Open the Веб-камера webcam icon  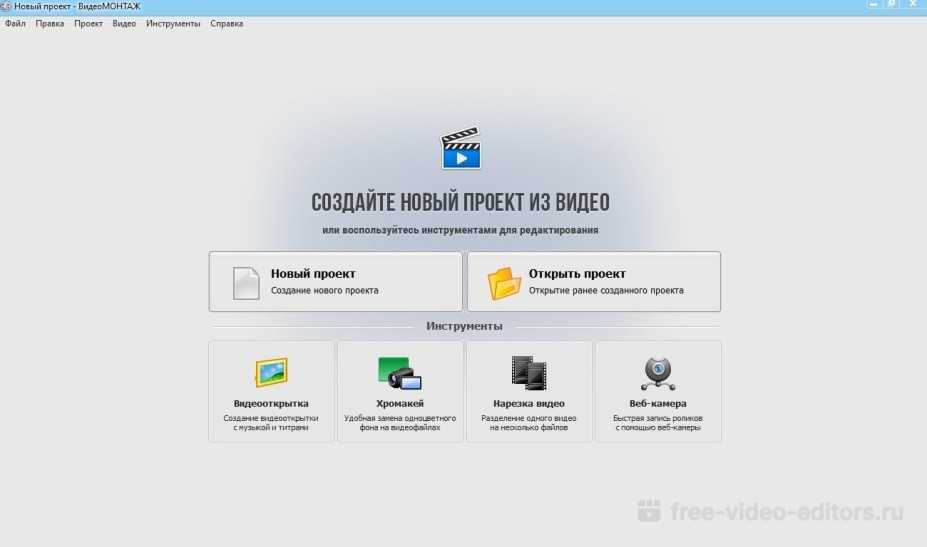click(x=657, y=373)
